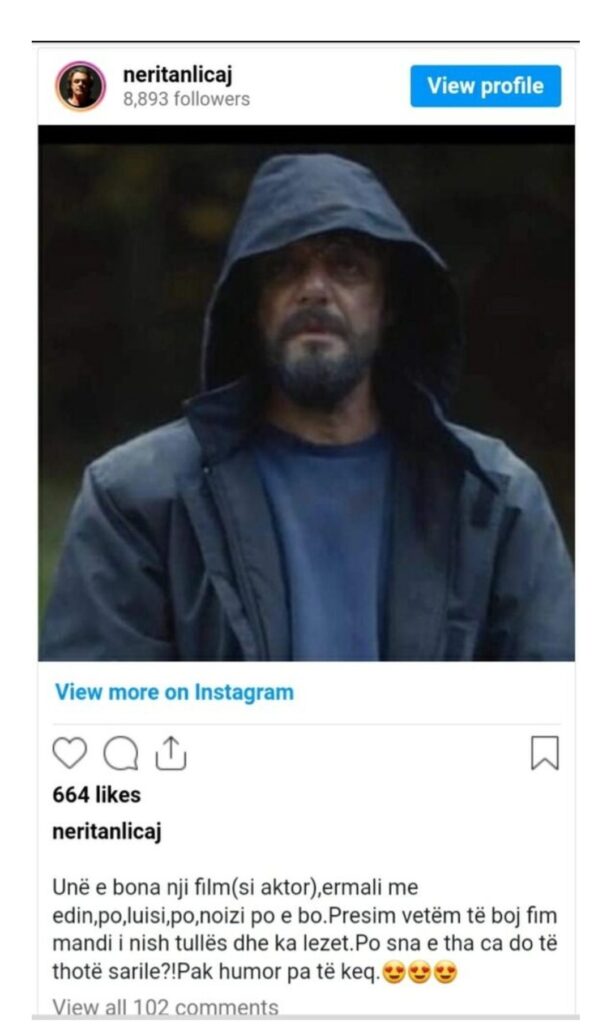The width and height of the screenshot is (611, 1024).
Task: Click the first heart-eyes emoji in caption
Action: point(394,972)
